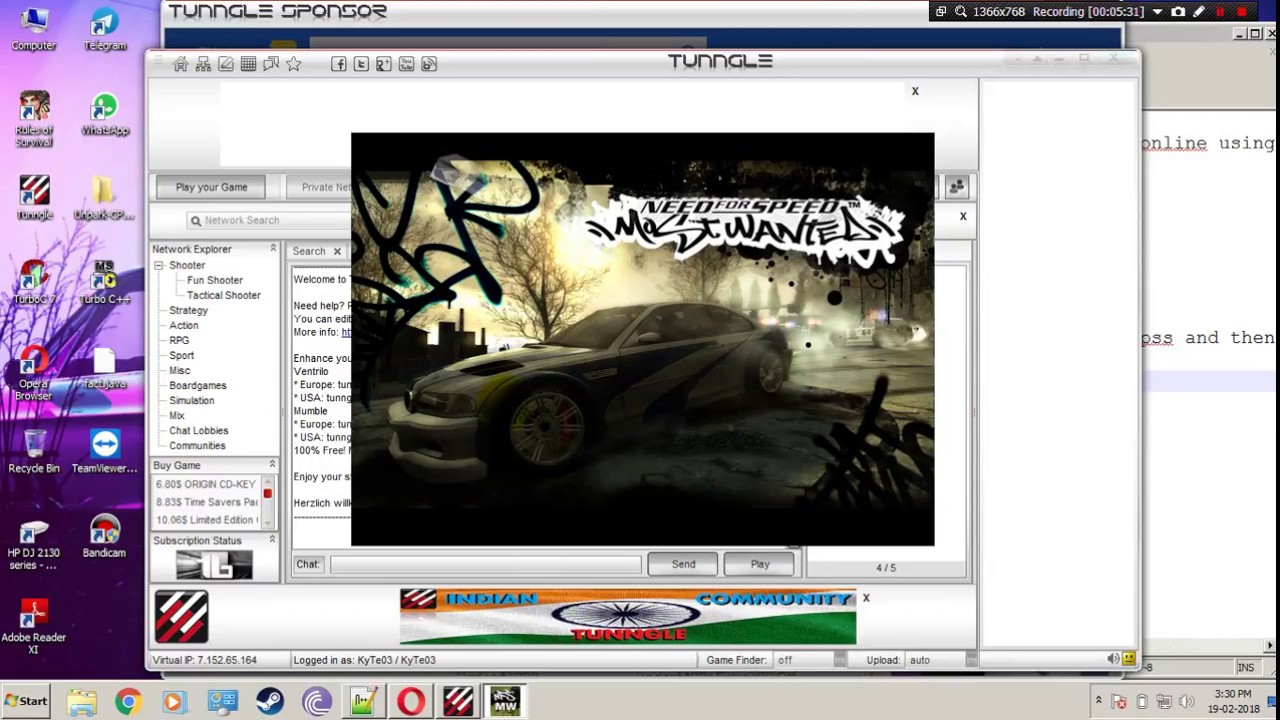Open Tunngle's Google Plus icon

(384, 64)
